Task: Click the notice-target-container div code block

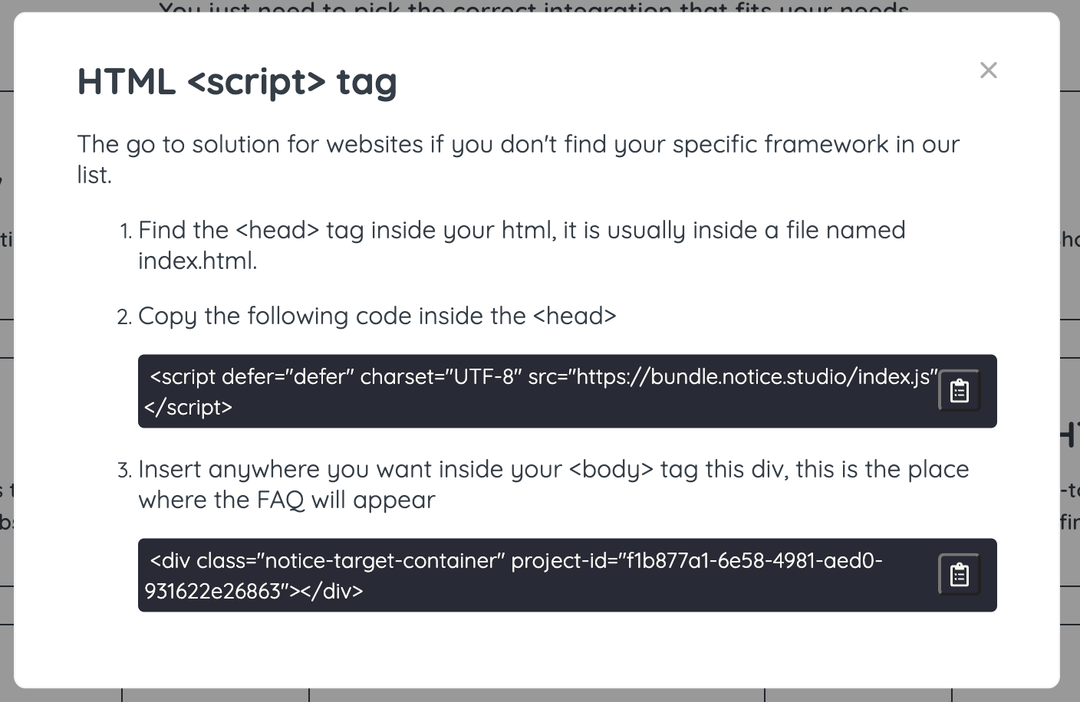Action: click(567, 575)
